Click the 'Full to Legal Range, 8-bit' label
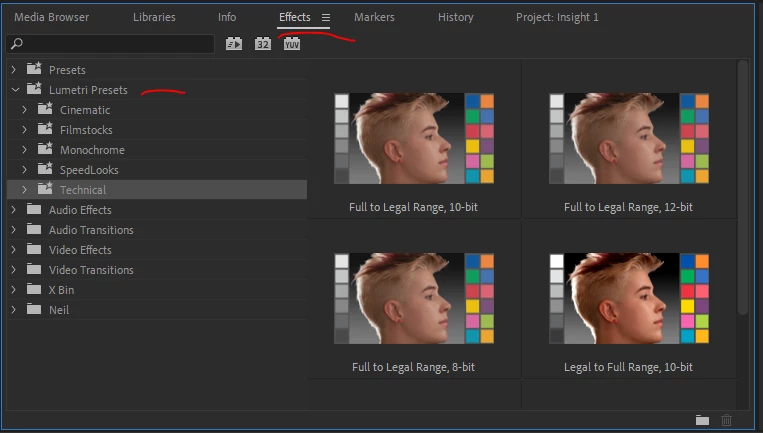Image resolution: width=763 pixels, height=433 pixels. (x=413, y=367)
